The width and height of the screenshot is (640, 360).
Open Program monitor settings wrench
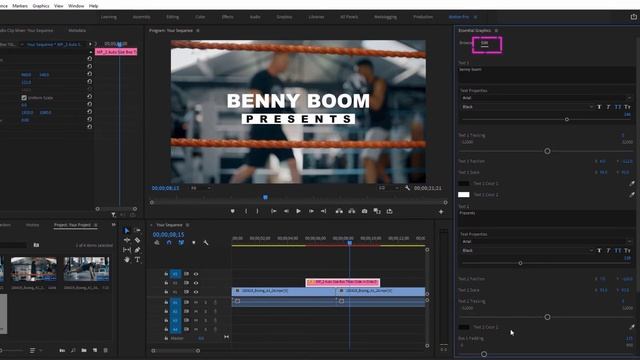[x=407, y=188]
